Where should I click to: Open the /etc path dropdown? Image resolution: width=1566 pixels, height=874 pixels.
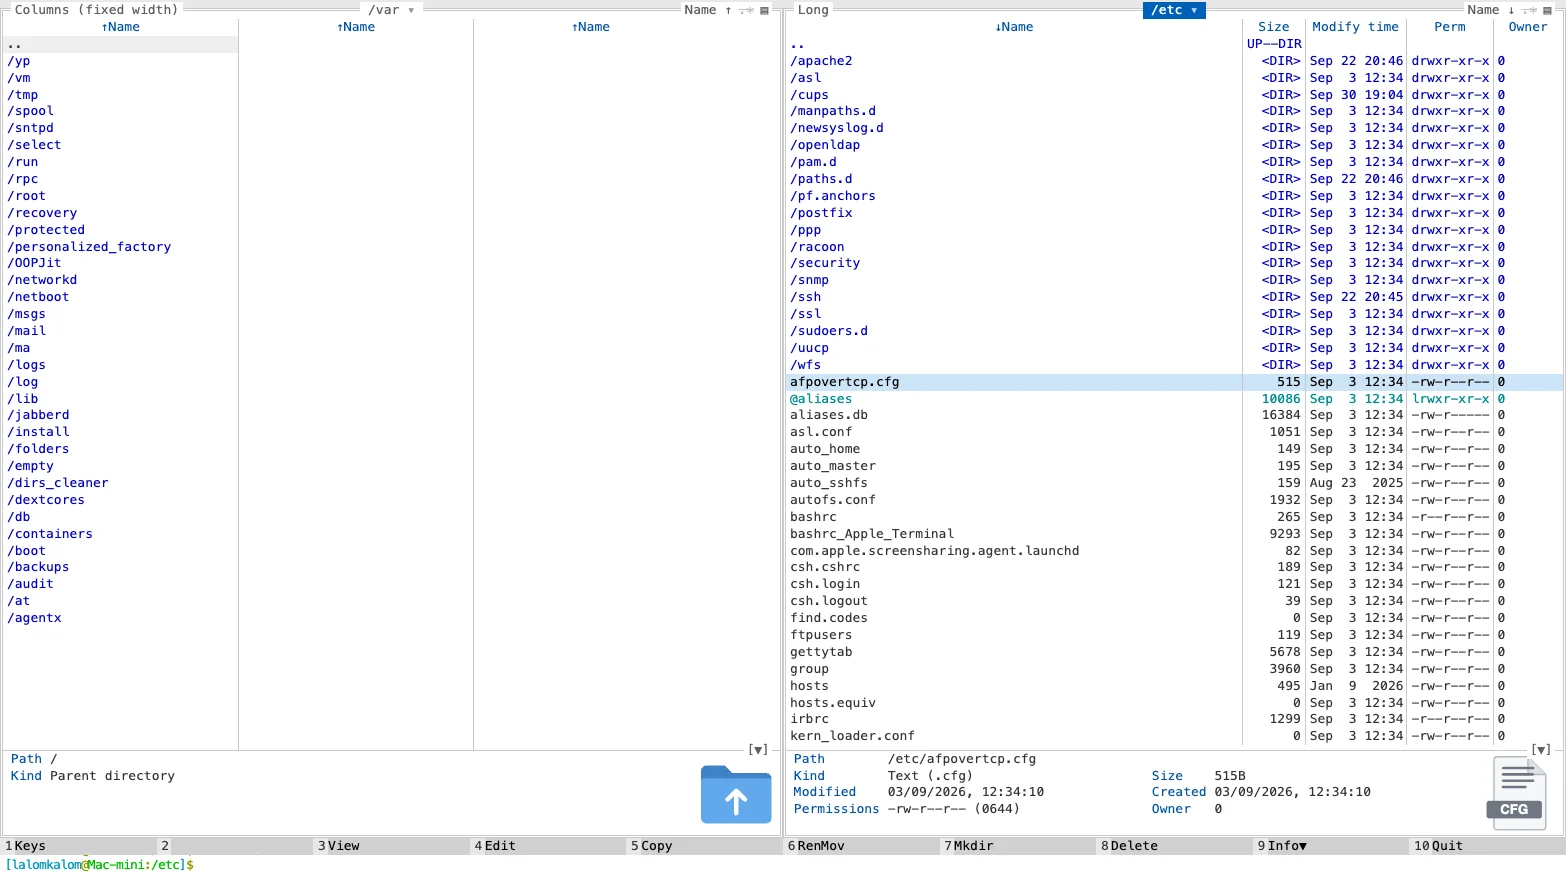pos(1174,10)
